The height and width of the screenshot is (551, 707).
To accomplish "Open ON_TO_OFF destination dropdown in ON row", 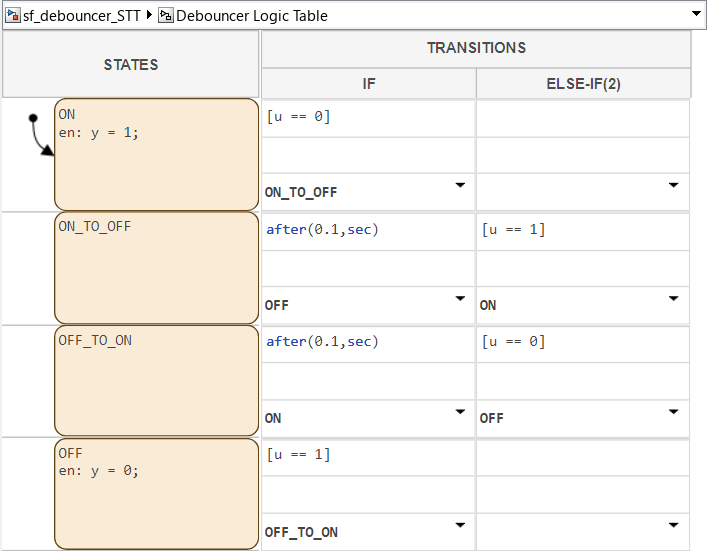I will tap(460, 186).
